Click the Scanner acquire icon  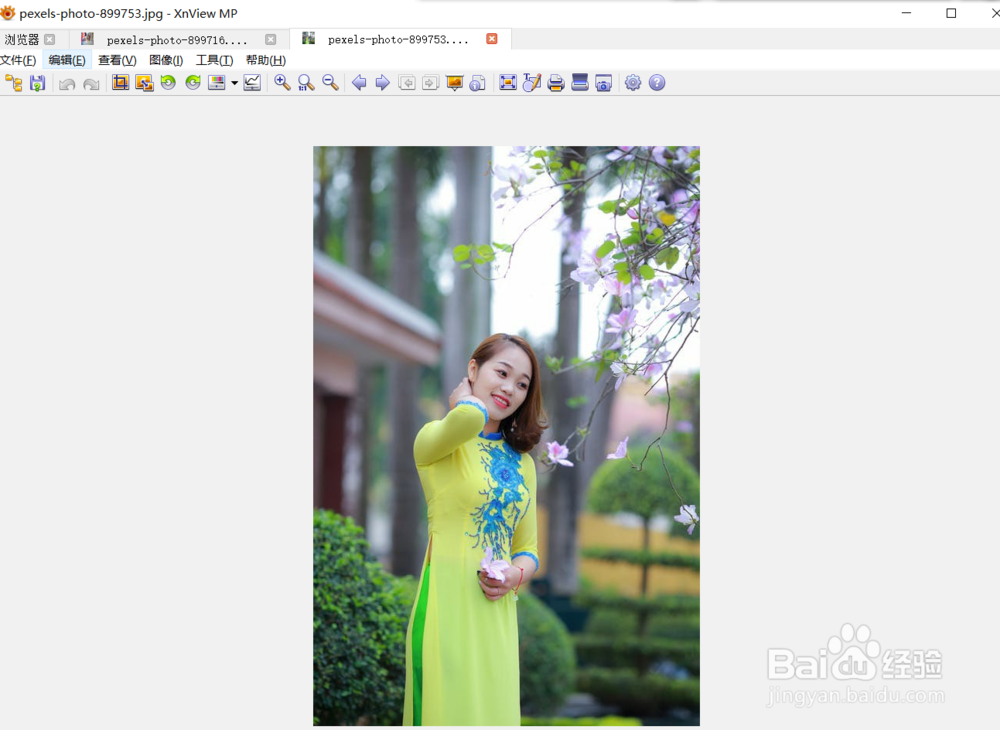tap(580, 83)
